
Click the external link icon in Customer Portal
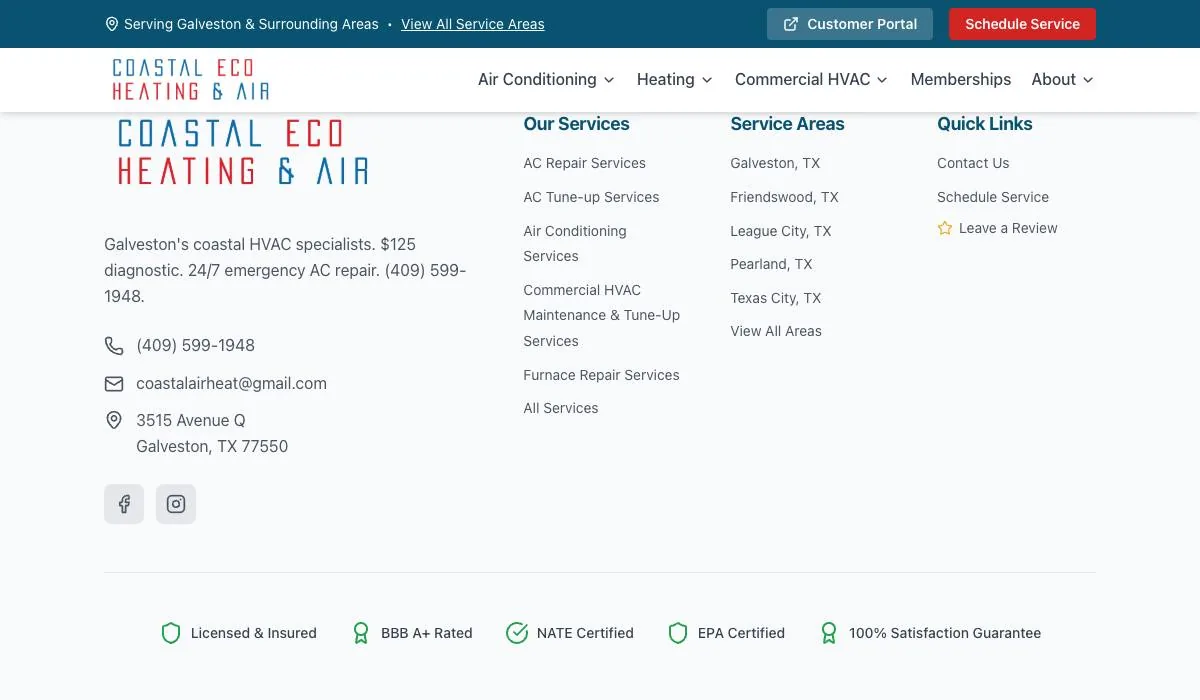(791, 24)
